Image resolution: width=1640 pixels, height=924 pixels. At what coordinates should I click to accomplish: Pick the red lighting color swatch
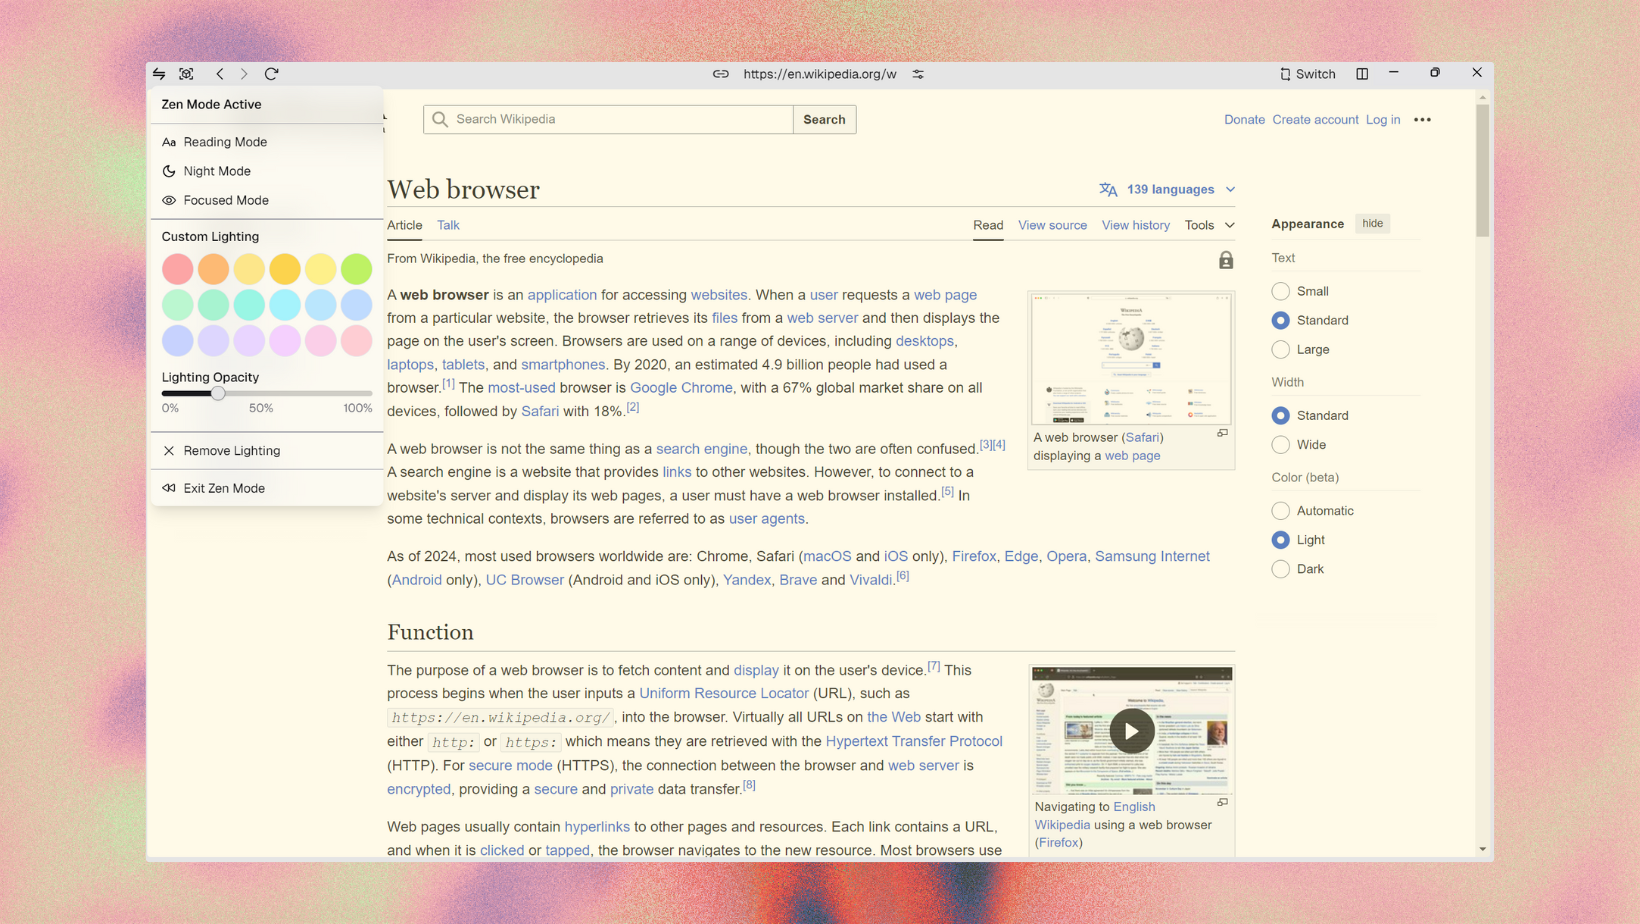(177, 269)
